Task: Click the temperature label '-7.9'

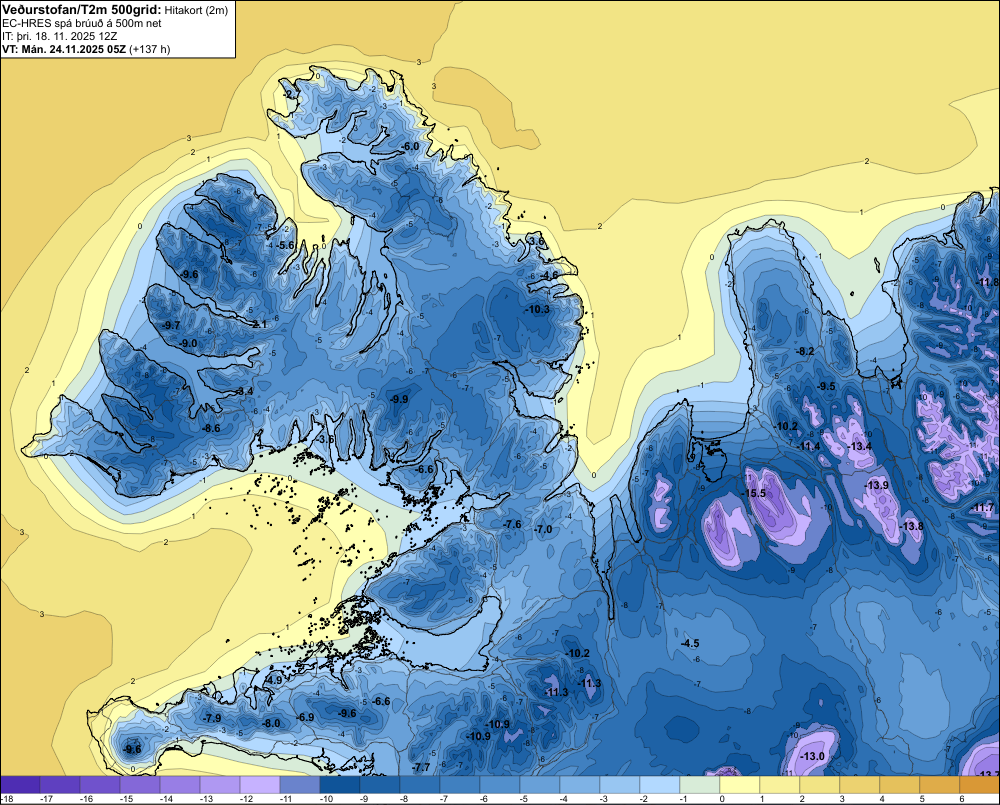Action: 212,718
